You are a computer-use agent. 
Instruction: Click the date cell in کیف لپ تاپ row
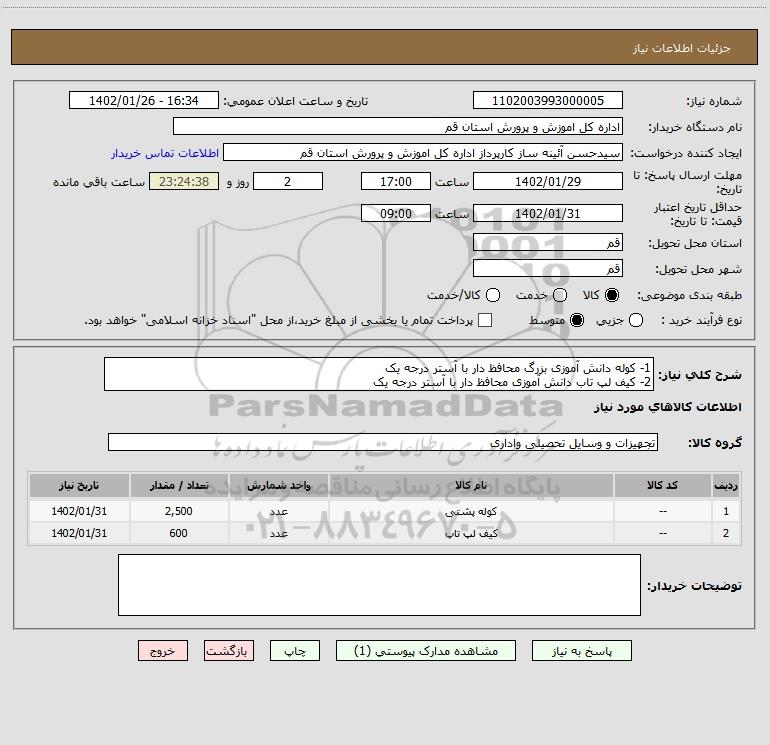point(79,533)
